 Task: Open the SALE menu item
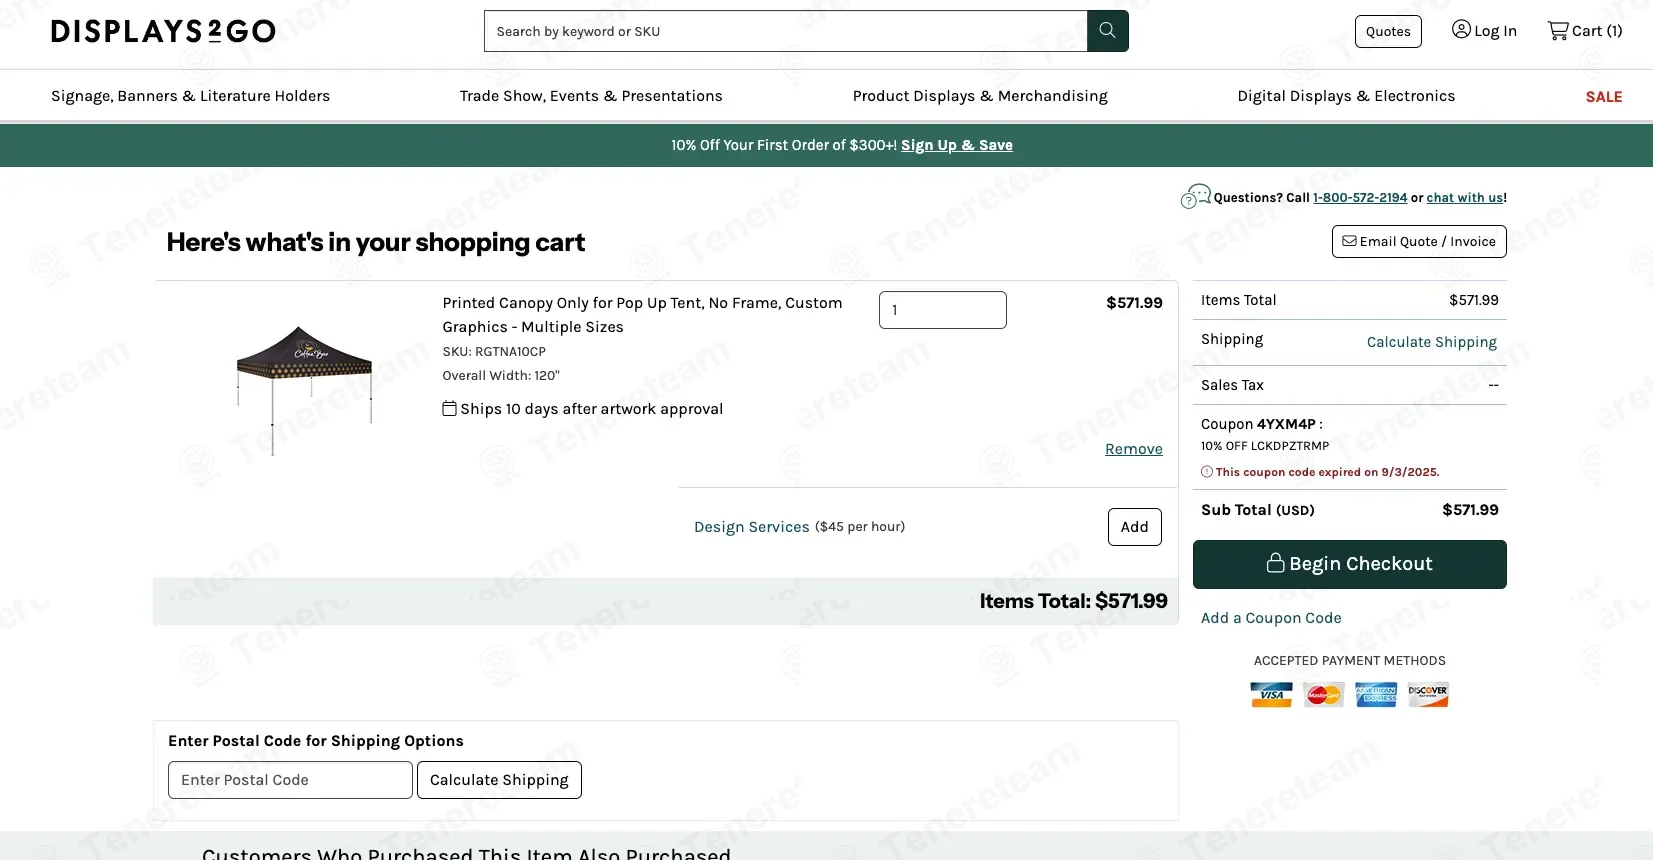pos(1604,97)
